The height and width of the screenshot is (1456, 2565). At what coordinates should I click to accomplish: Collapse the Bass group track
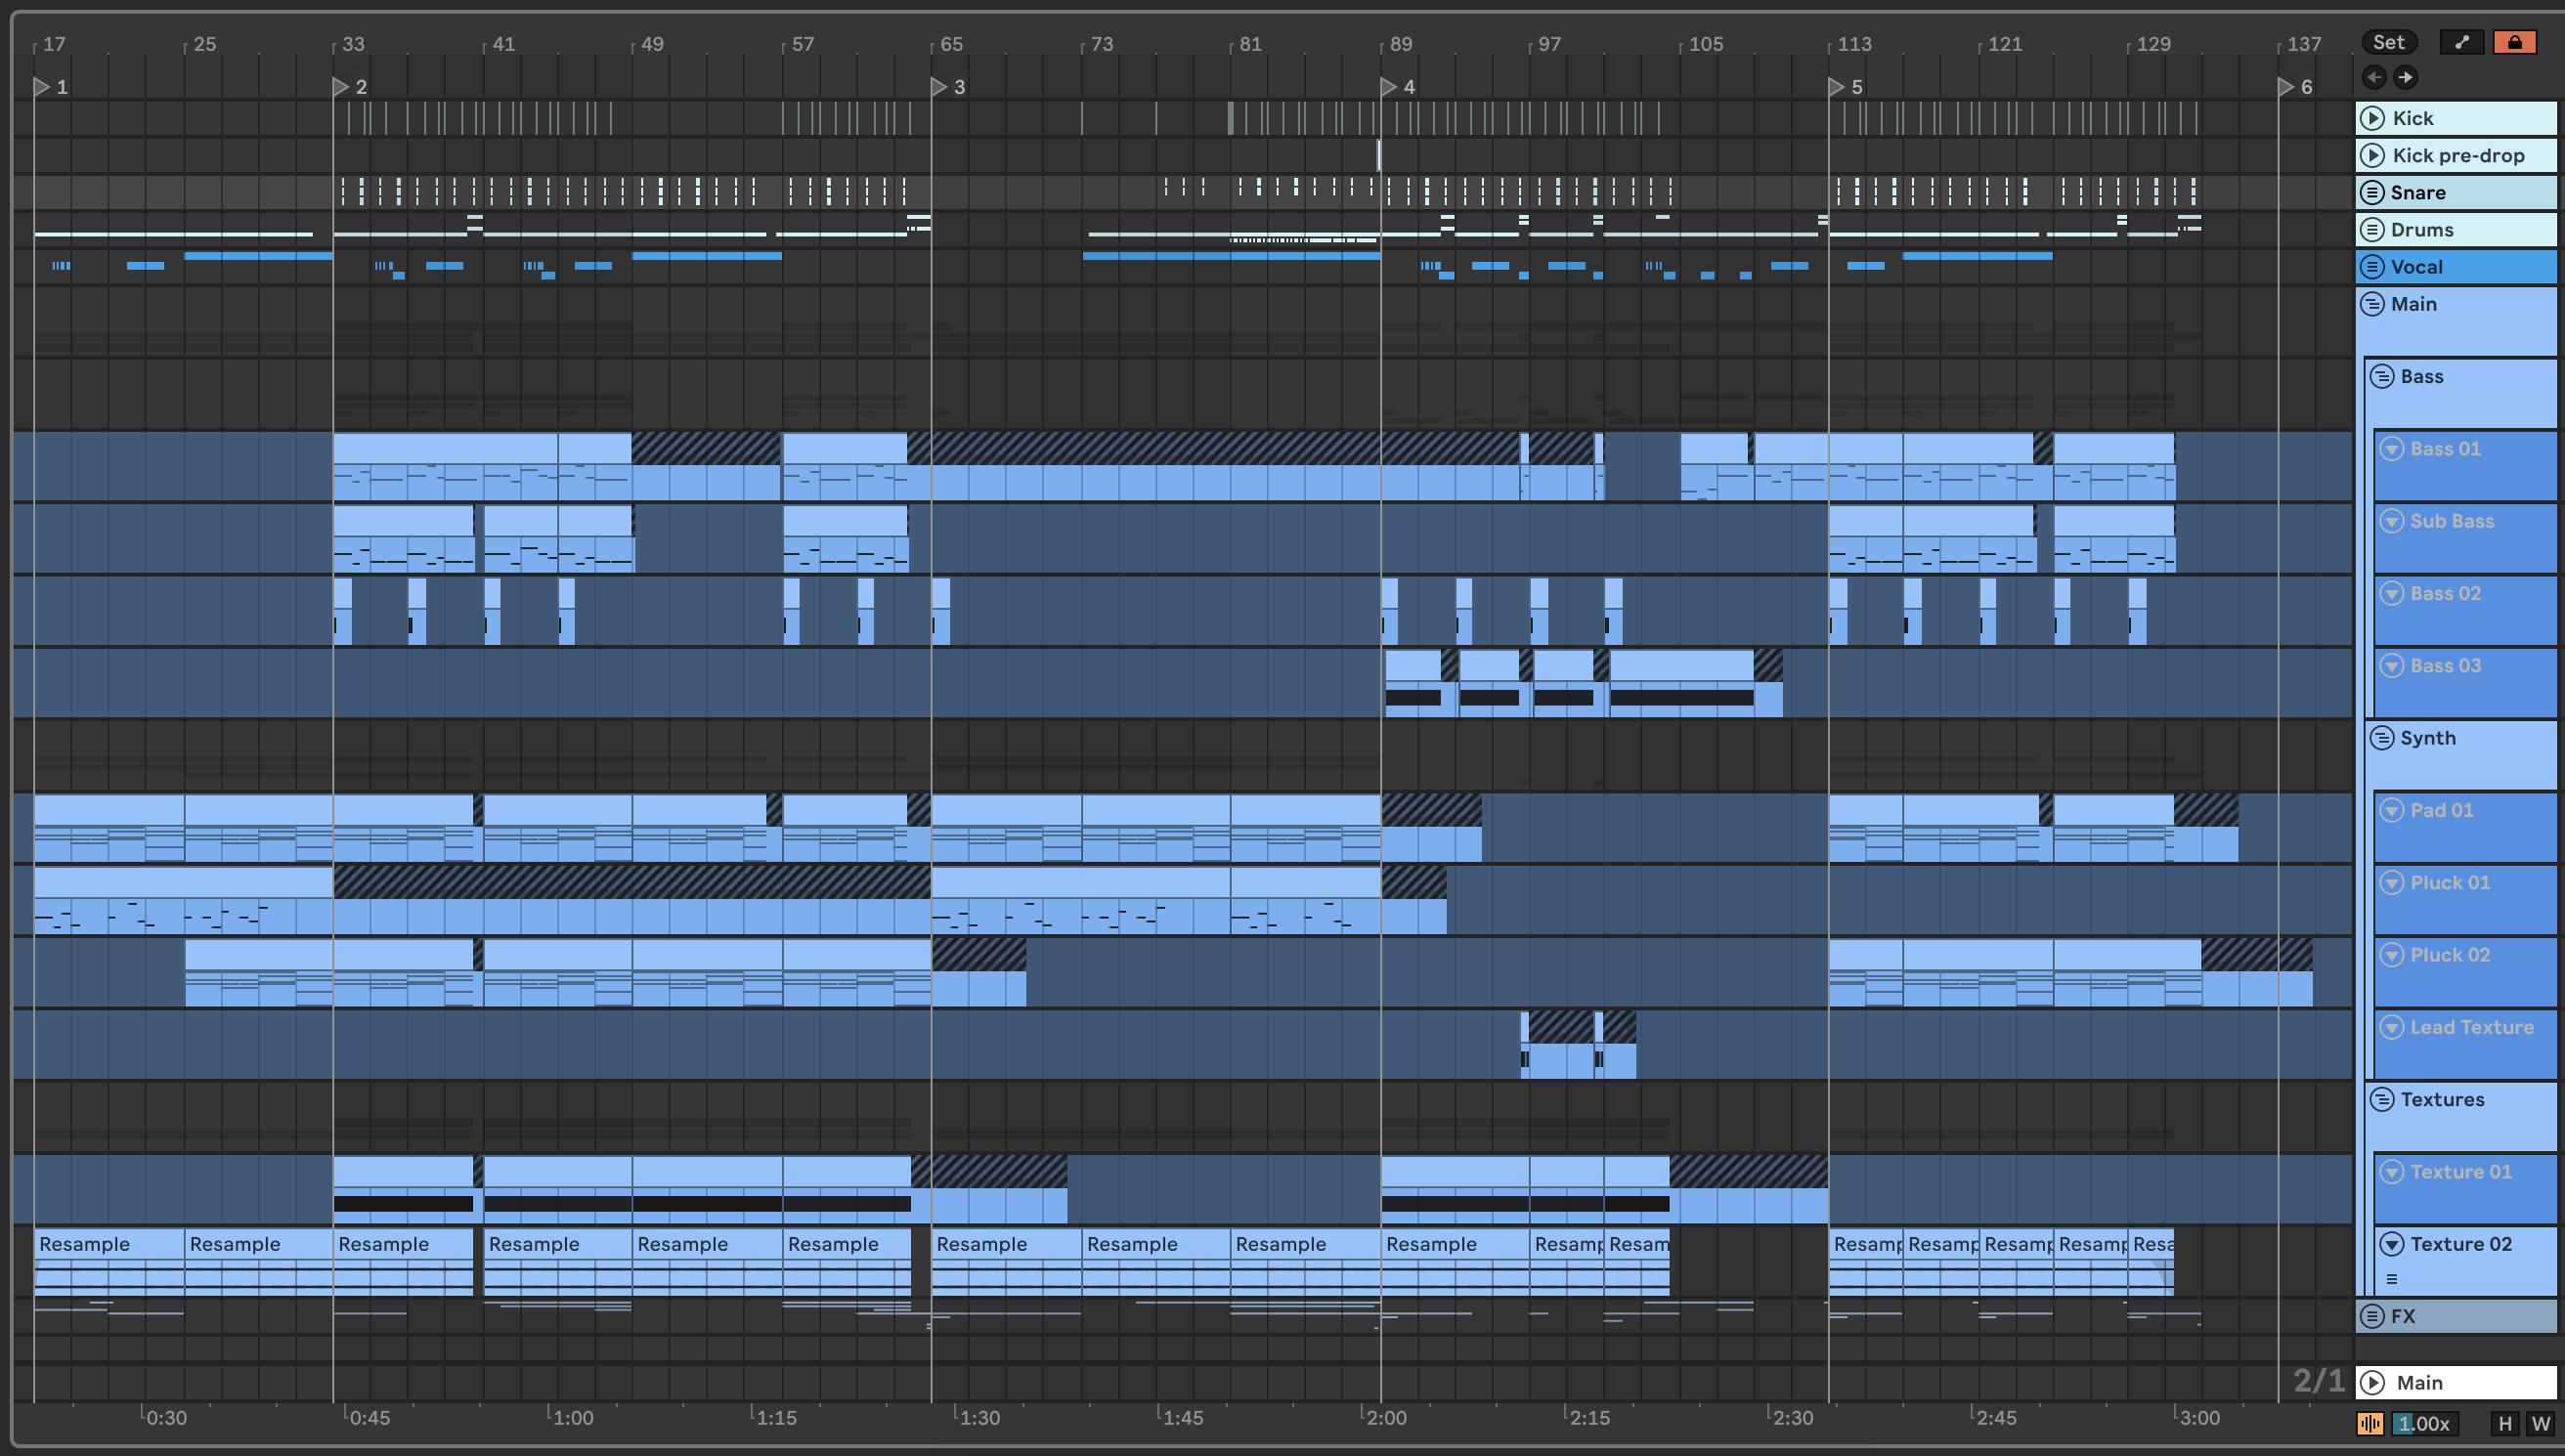(x=2382, y=376)
